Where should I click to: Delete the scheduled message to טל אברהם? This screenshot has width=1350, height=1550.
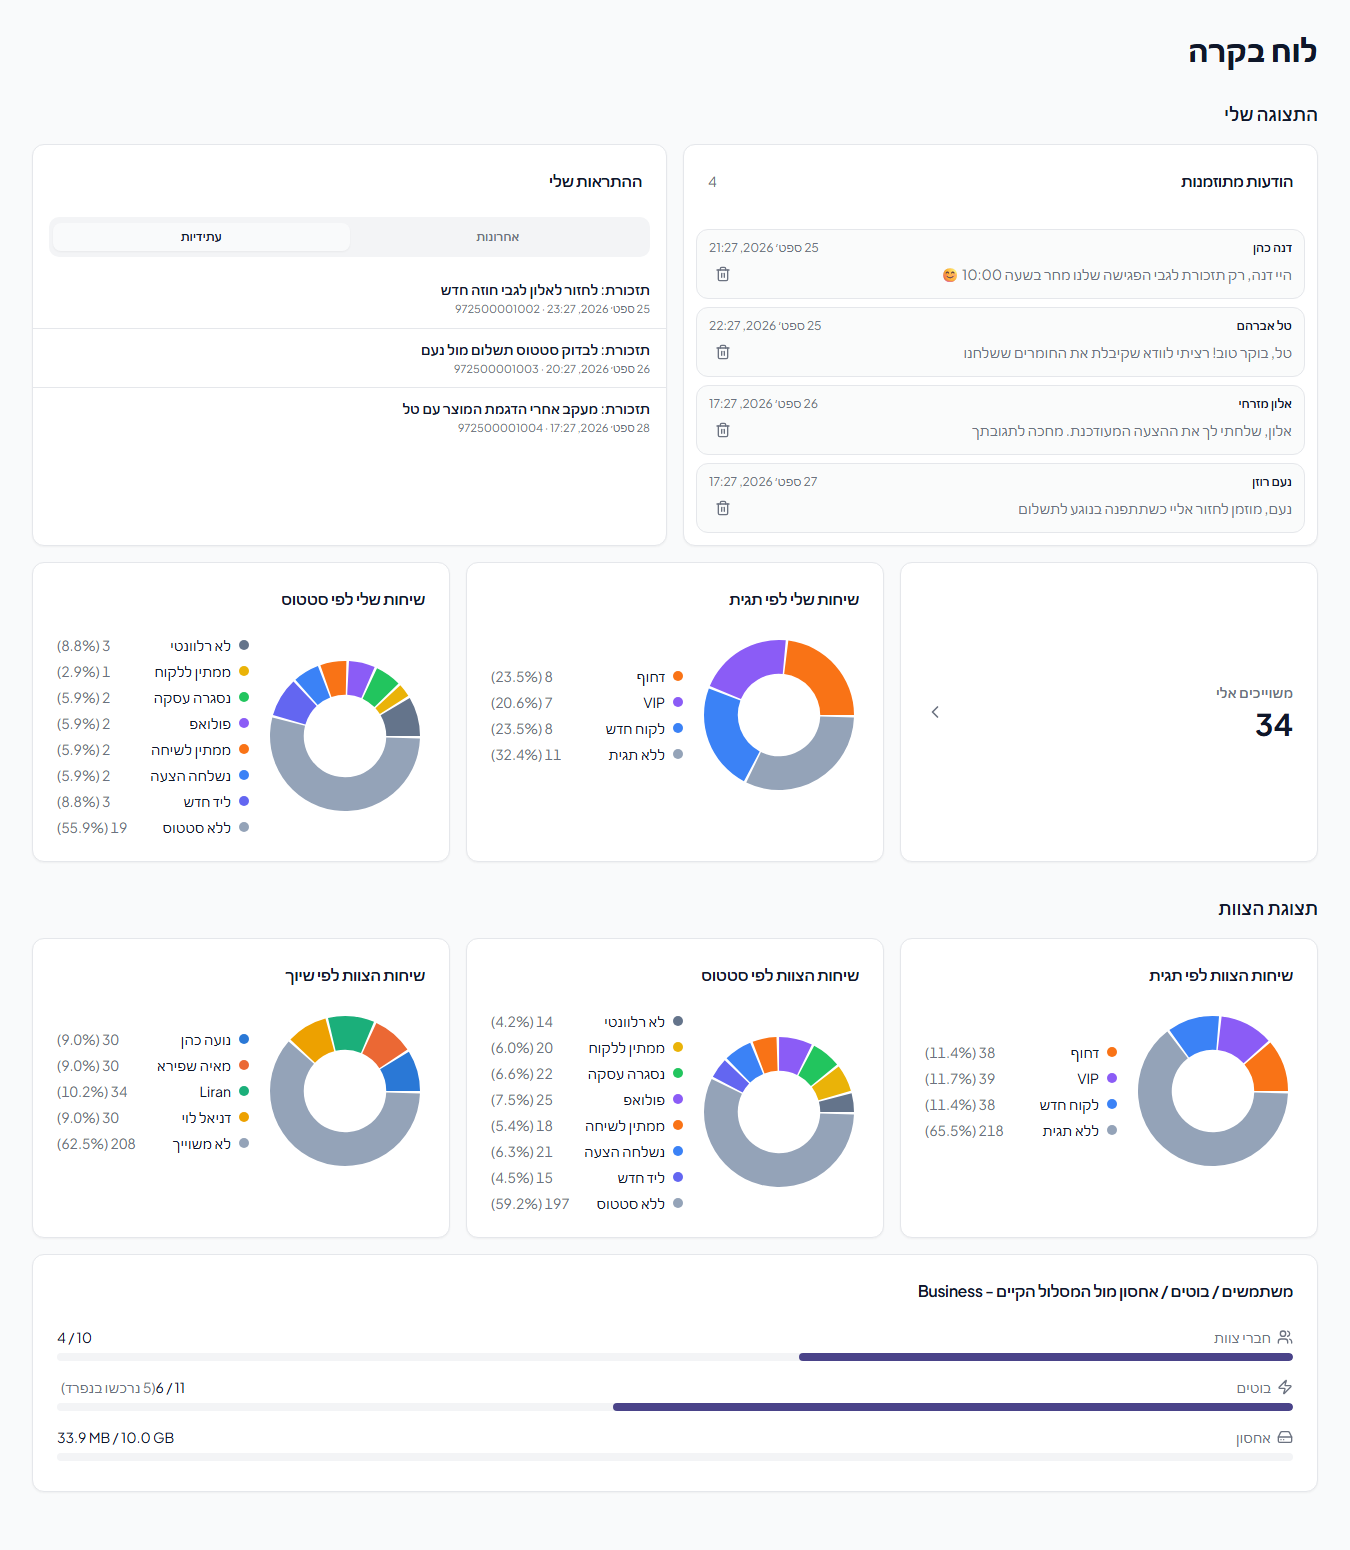click(723, 352)
